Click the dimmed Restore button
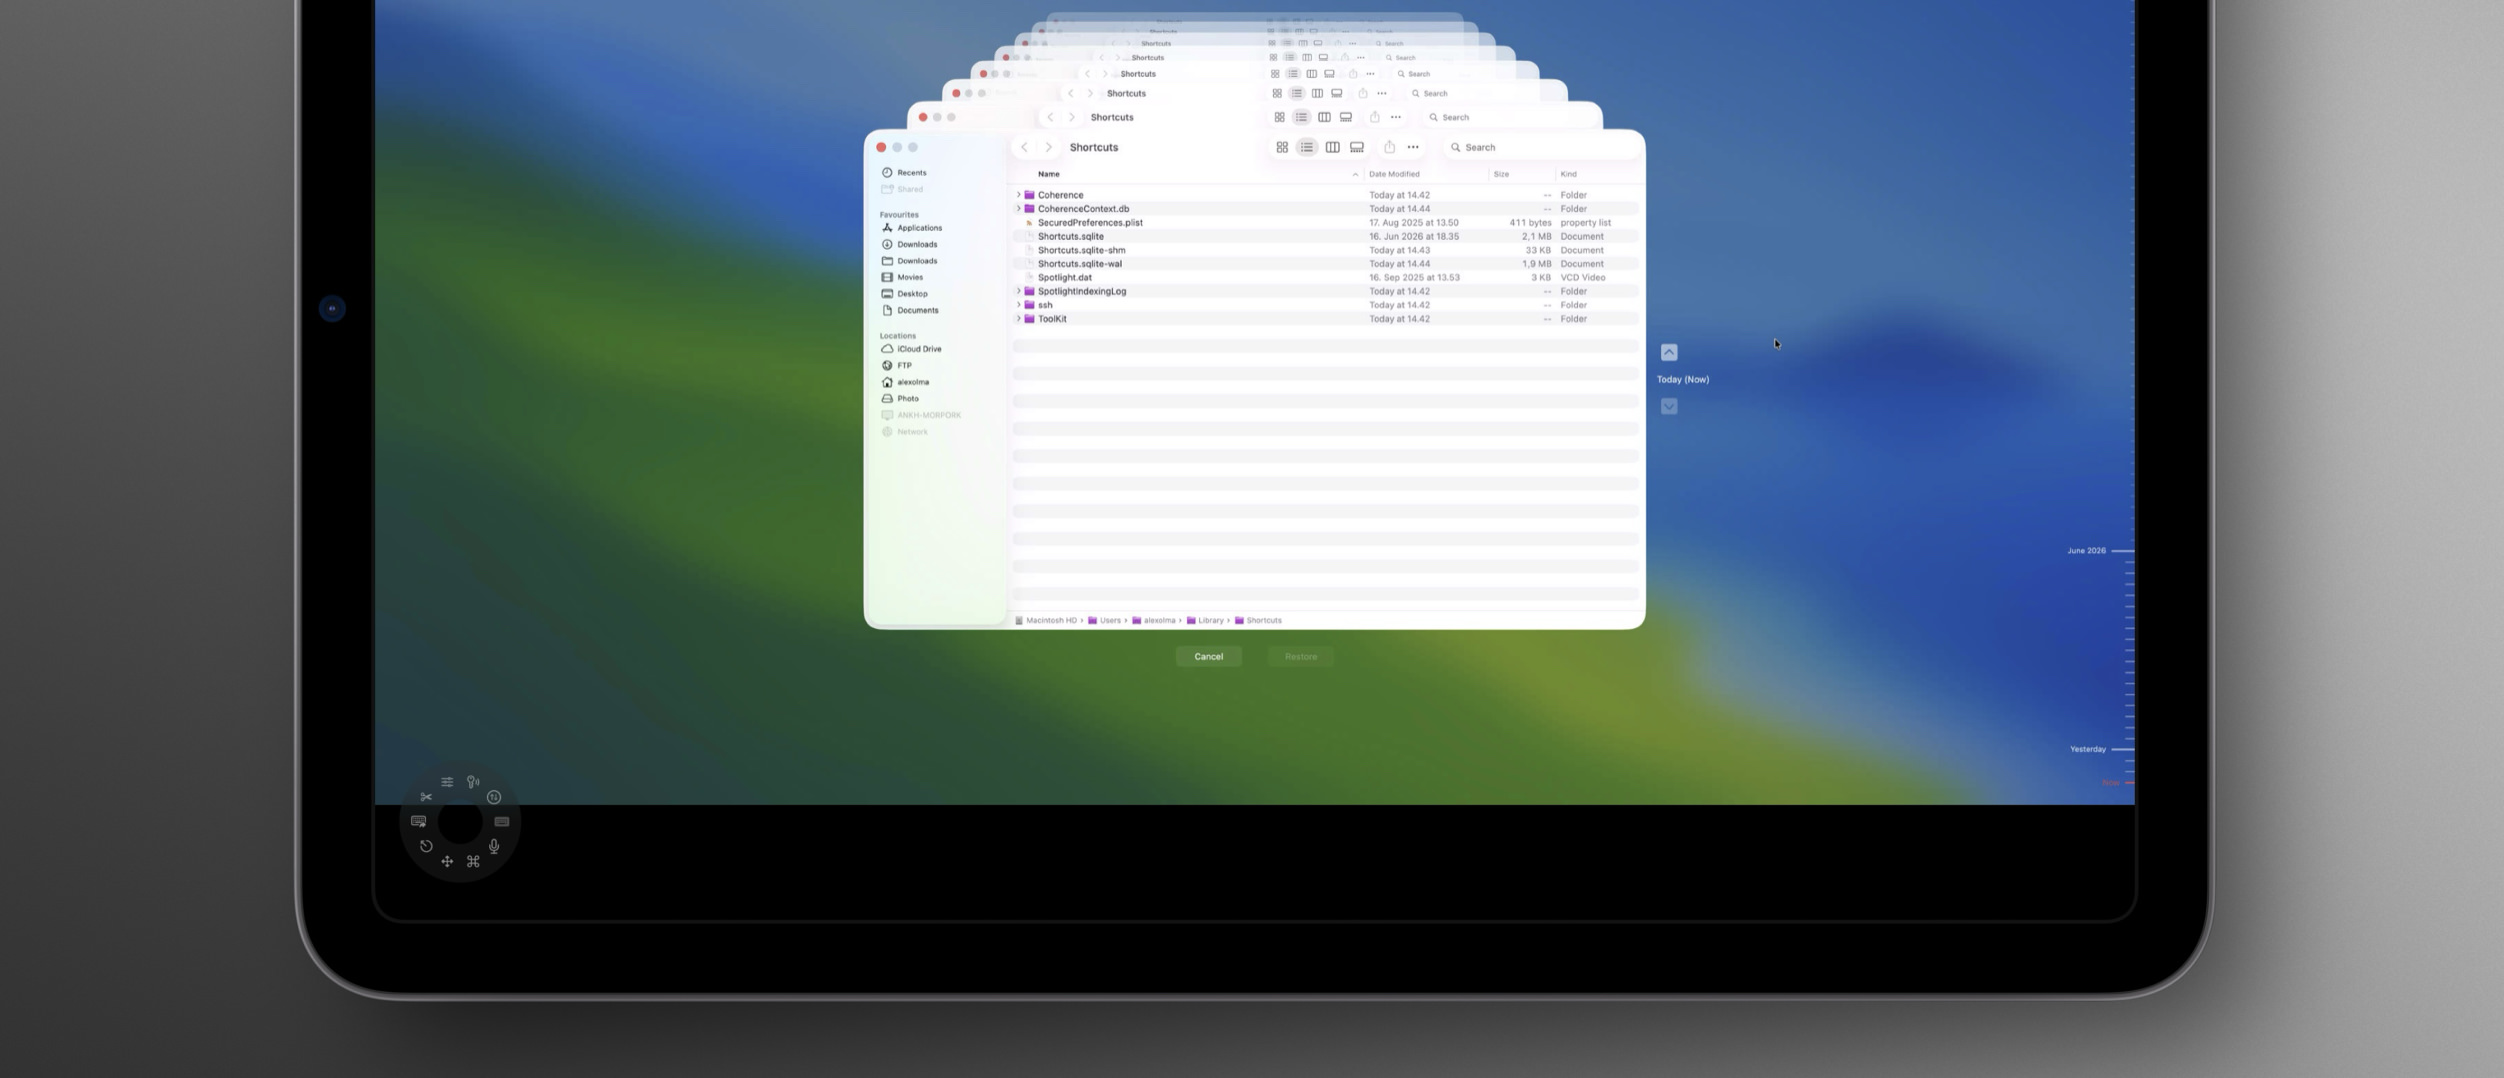This screenshot has height=1078, width=2504. pos(1301,656)
